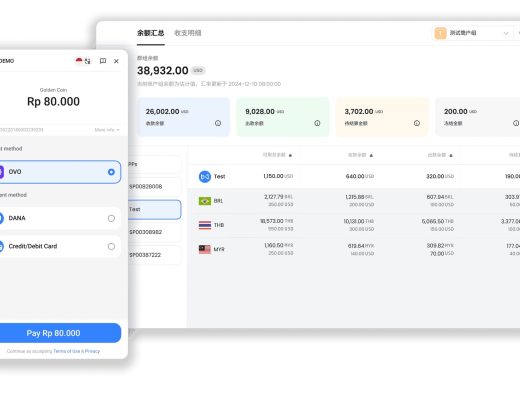This screenshot has width=520, height=397.
Task: Select the Credit/Debit Card radio button
Action: coord(111,247)
